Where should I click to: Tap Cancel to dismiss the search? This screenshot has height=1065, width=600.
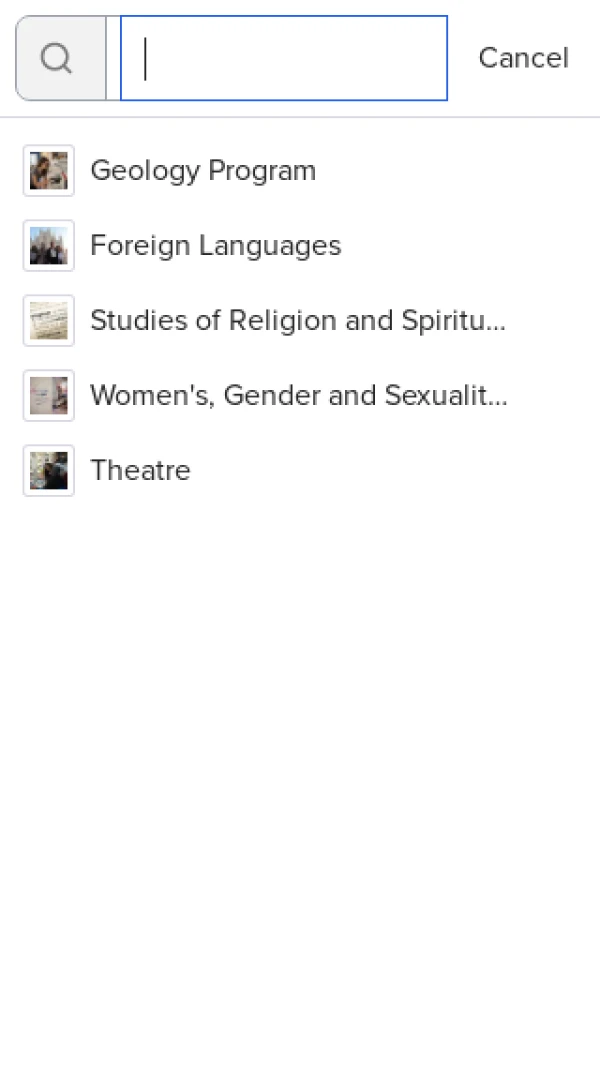click(523, 57)
